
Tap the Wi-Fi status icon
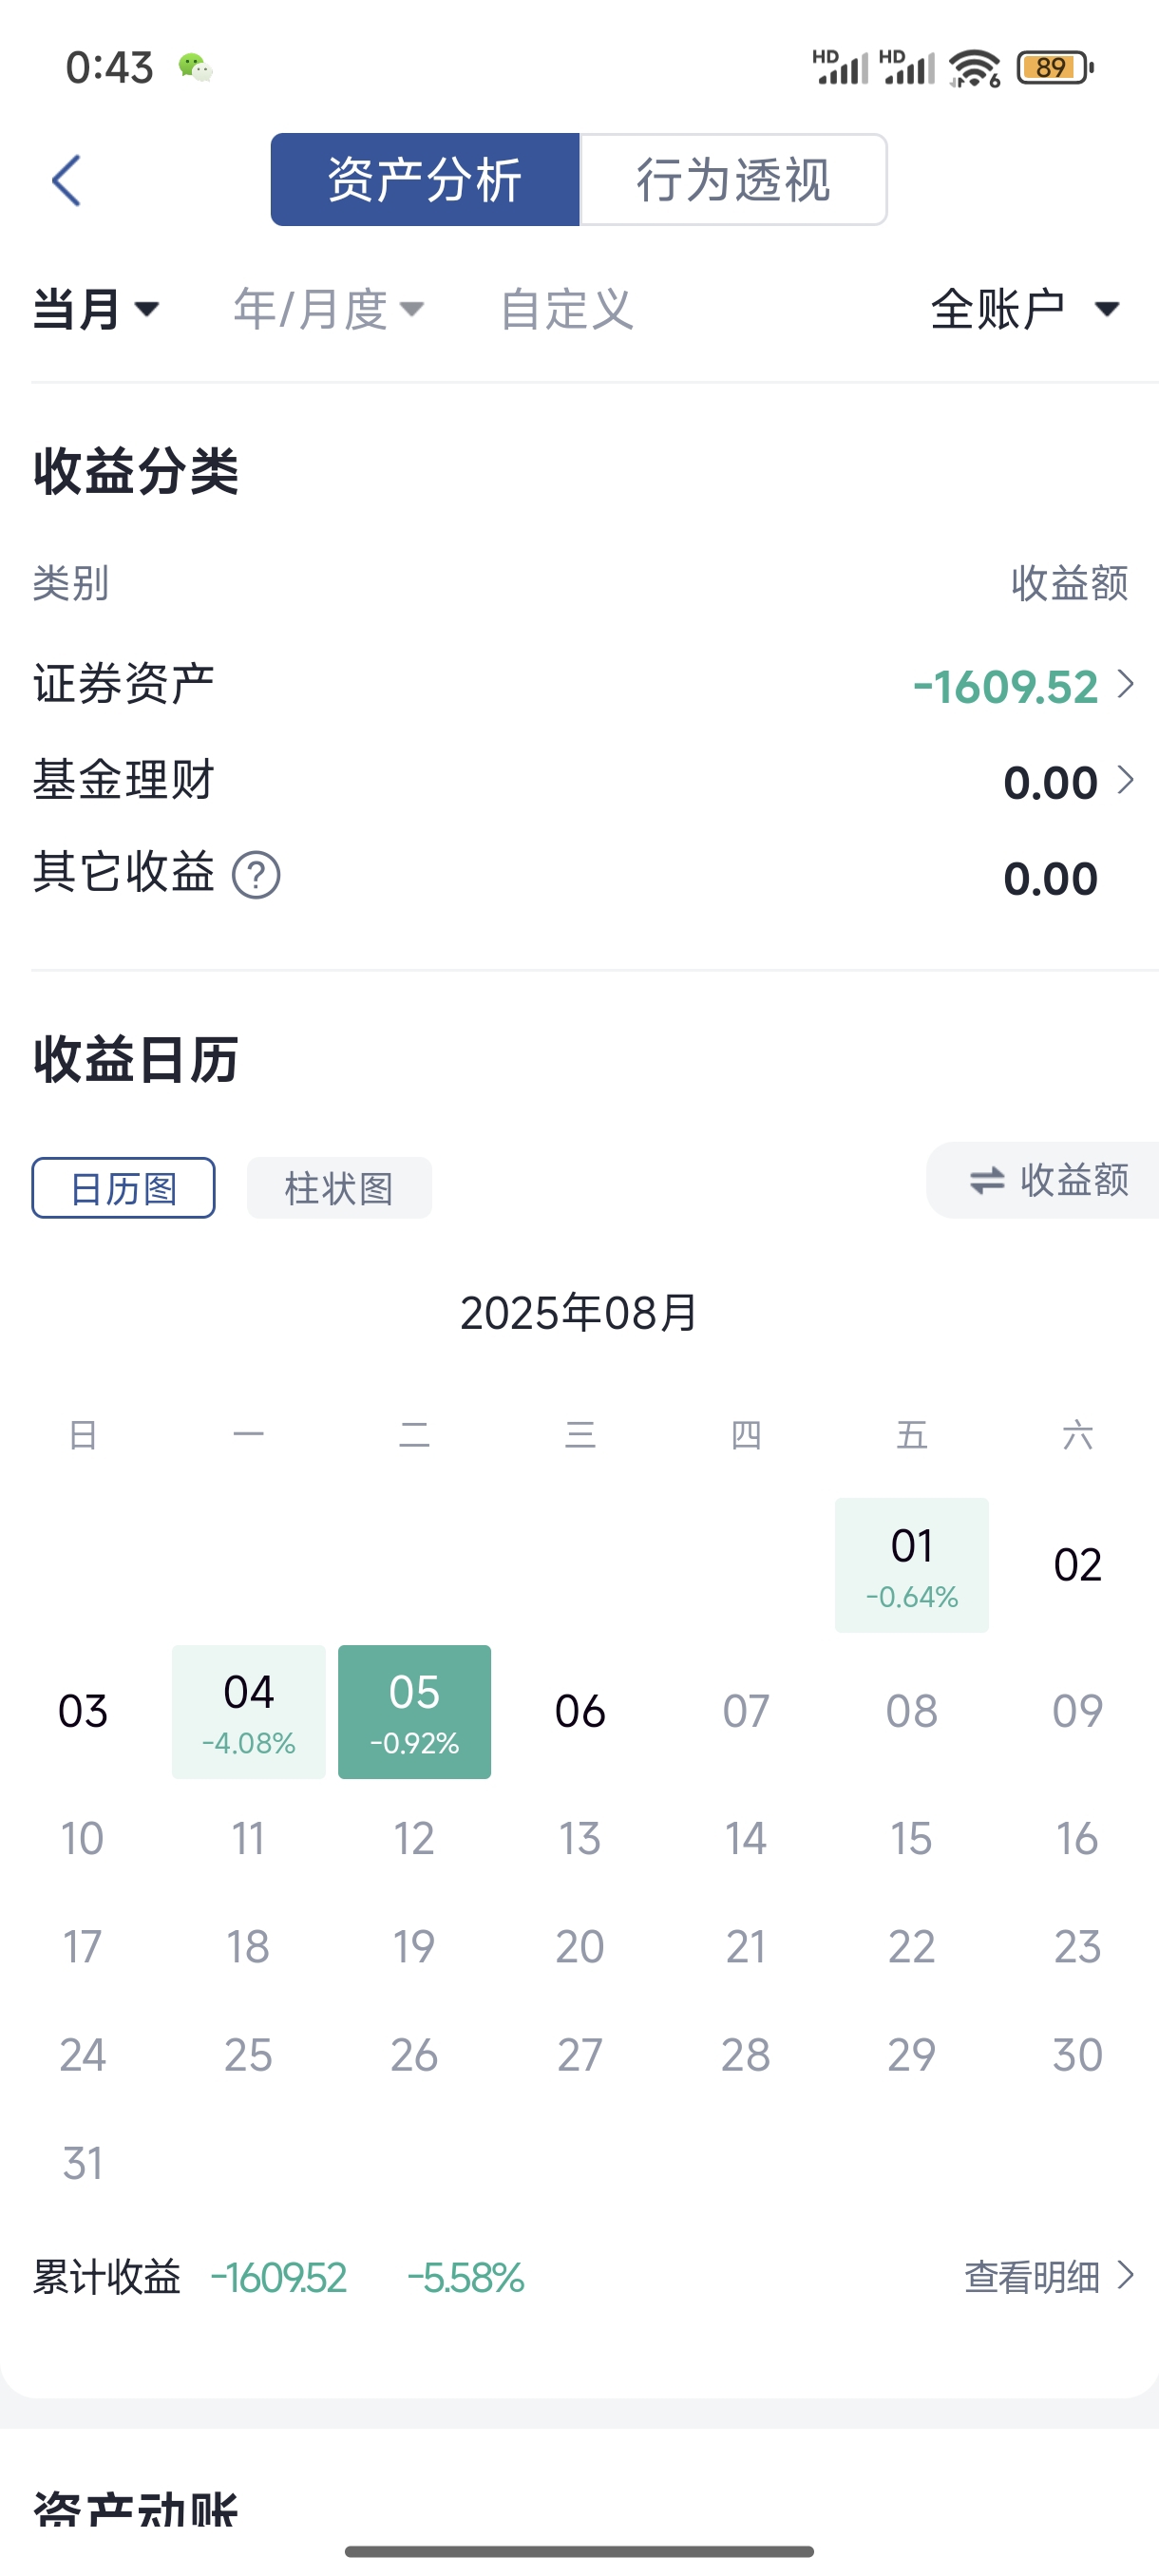tap(974, 68)
